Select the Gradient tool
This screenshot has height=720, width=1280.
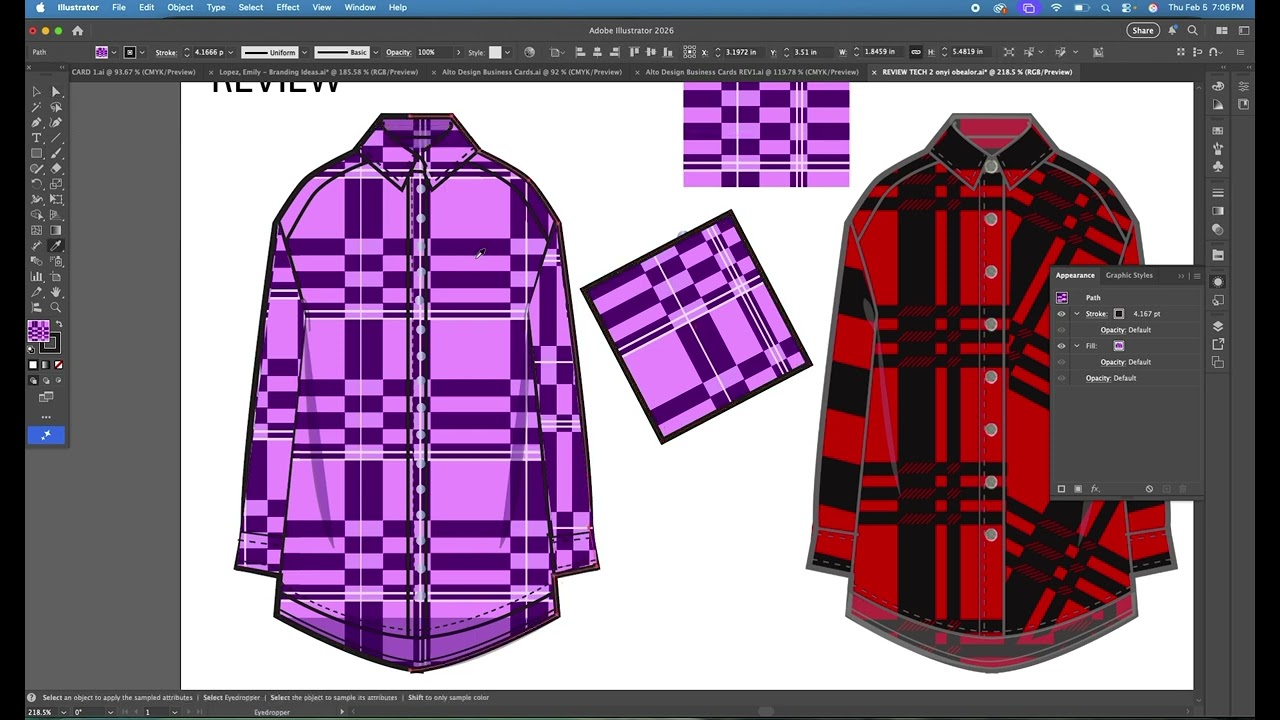tap(56, 230)
